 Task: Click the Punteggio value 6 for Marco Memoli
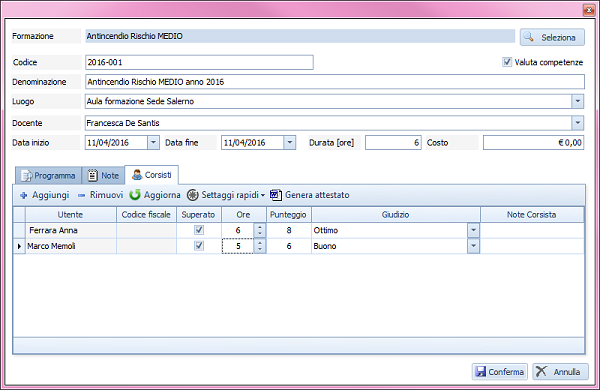coord(289,246)
